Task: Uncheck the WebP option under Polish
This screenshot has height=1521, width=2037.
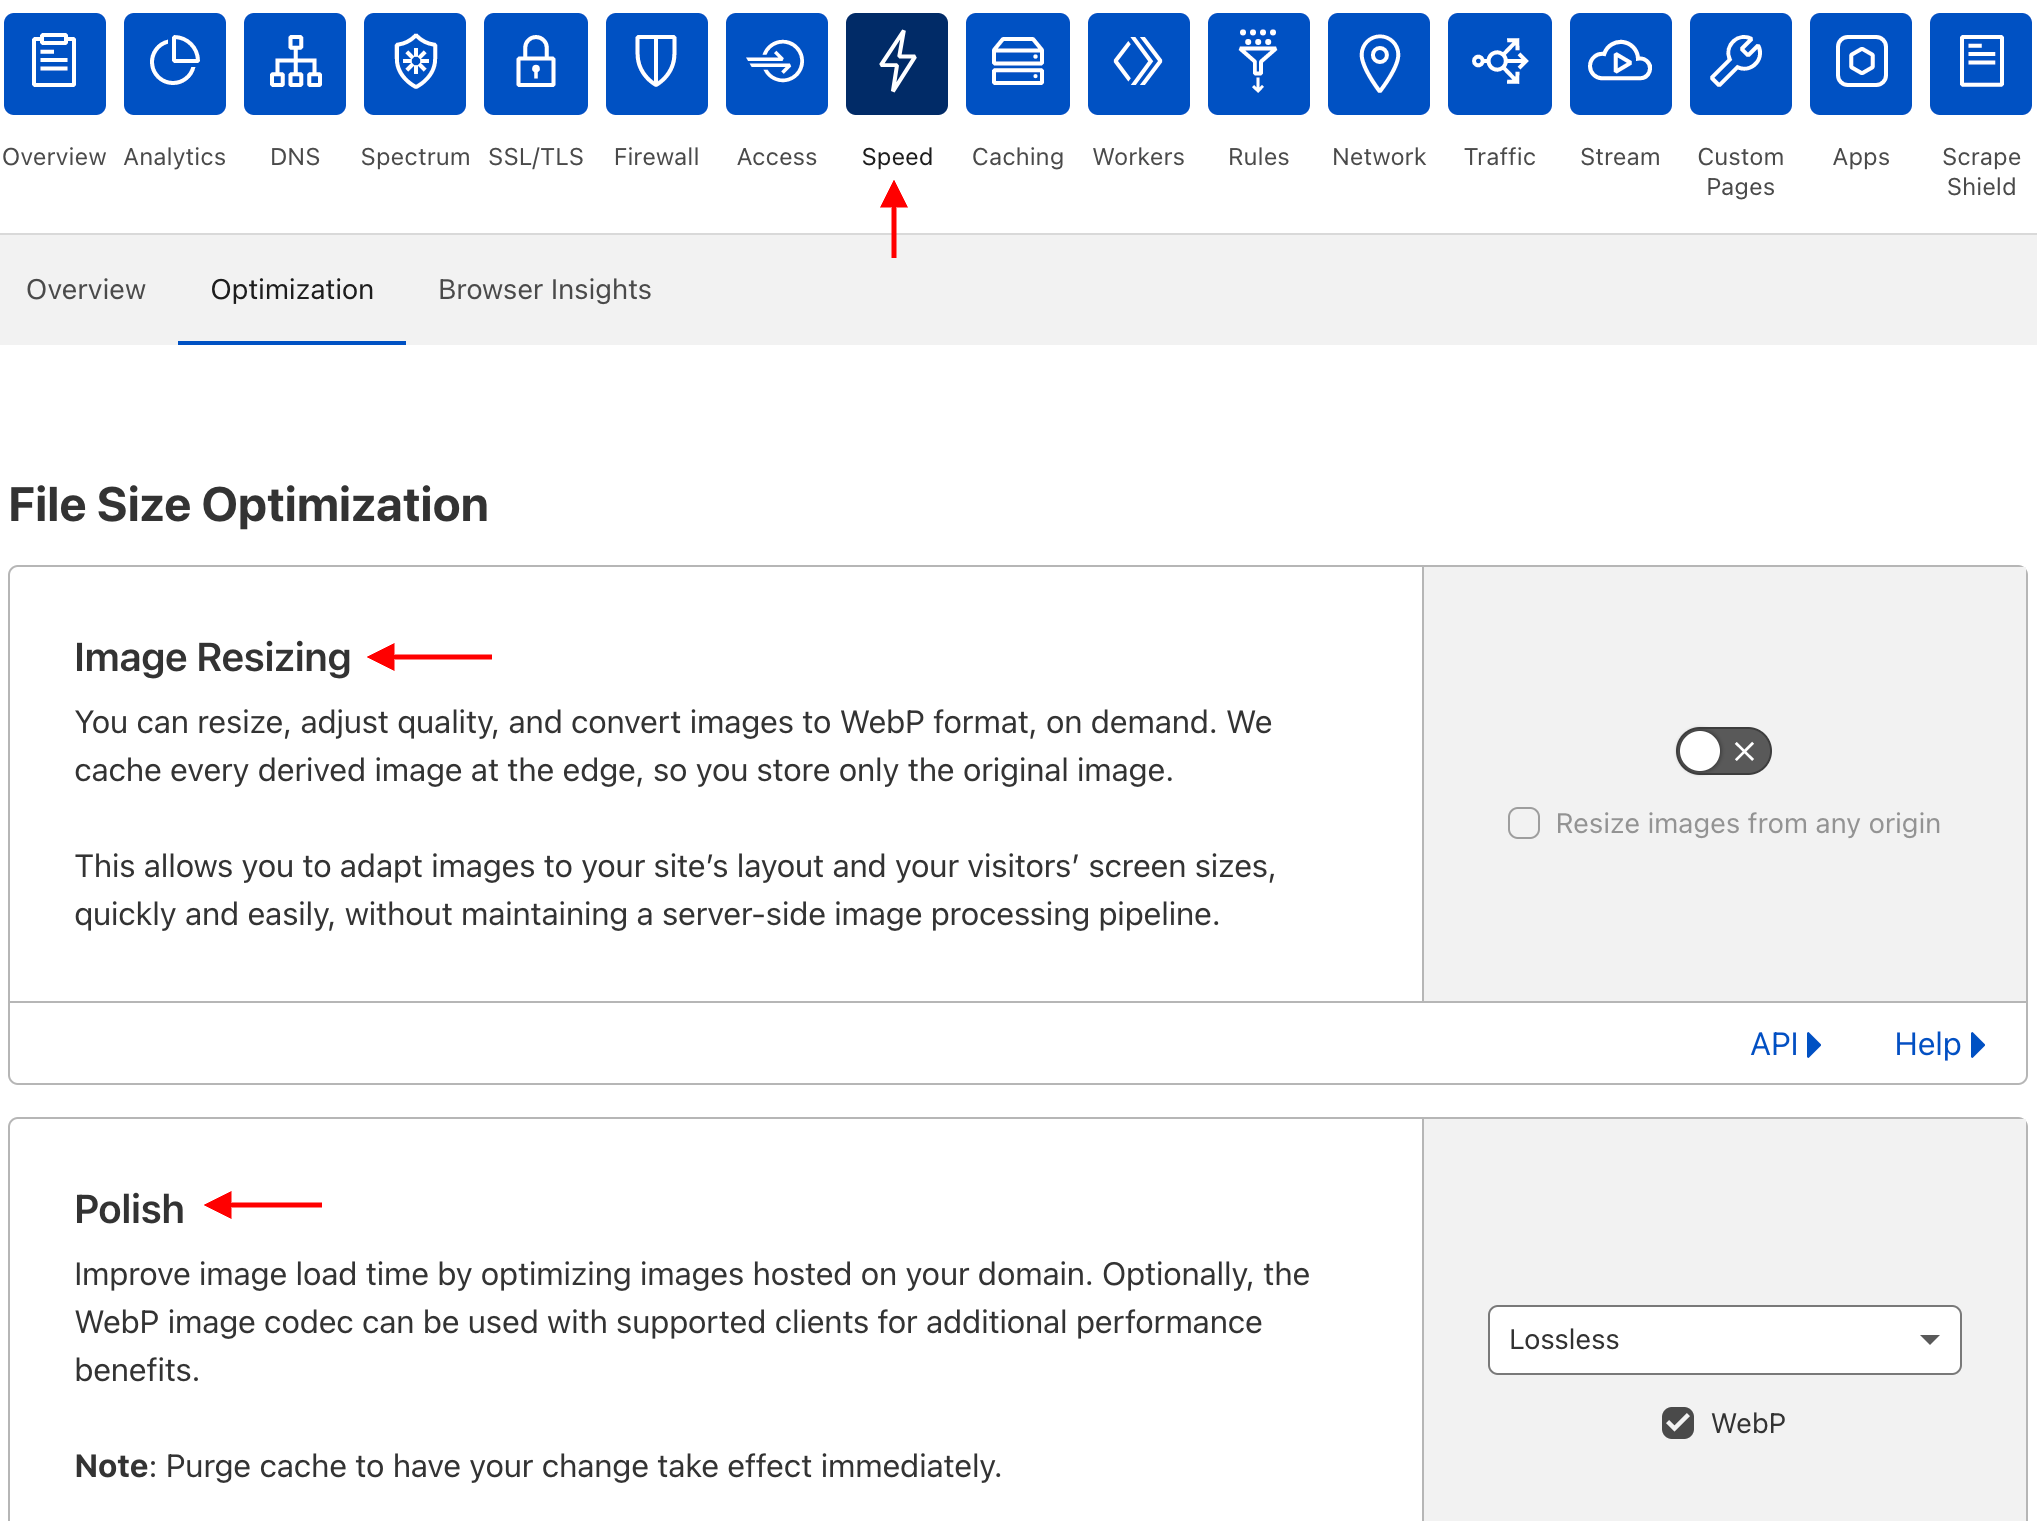Action: [1679, 1423]
